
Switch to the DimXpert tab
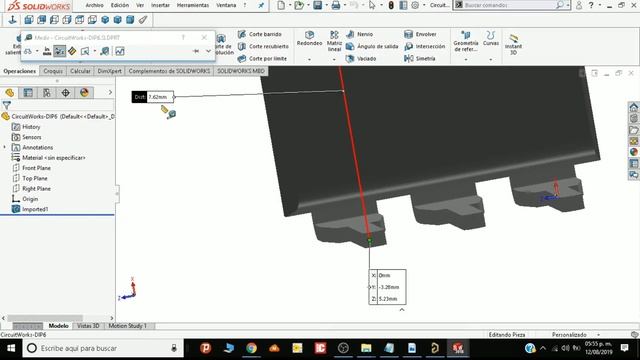tap(109, 71)
